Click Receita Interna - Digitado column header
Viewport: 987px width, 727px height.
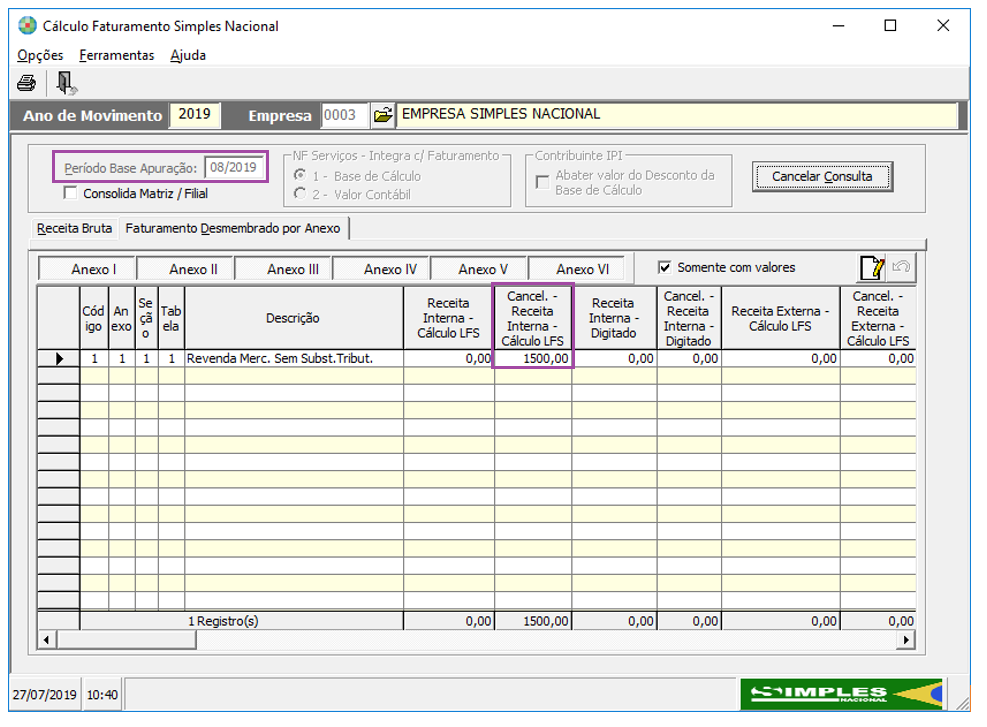614,318
